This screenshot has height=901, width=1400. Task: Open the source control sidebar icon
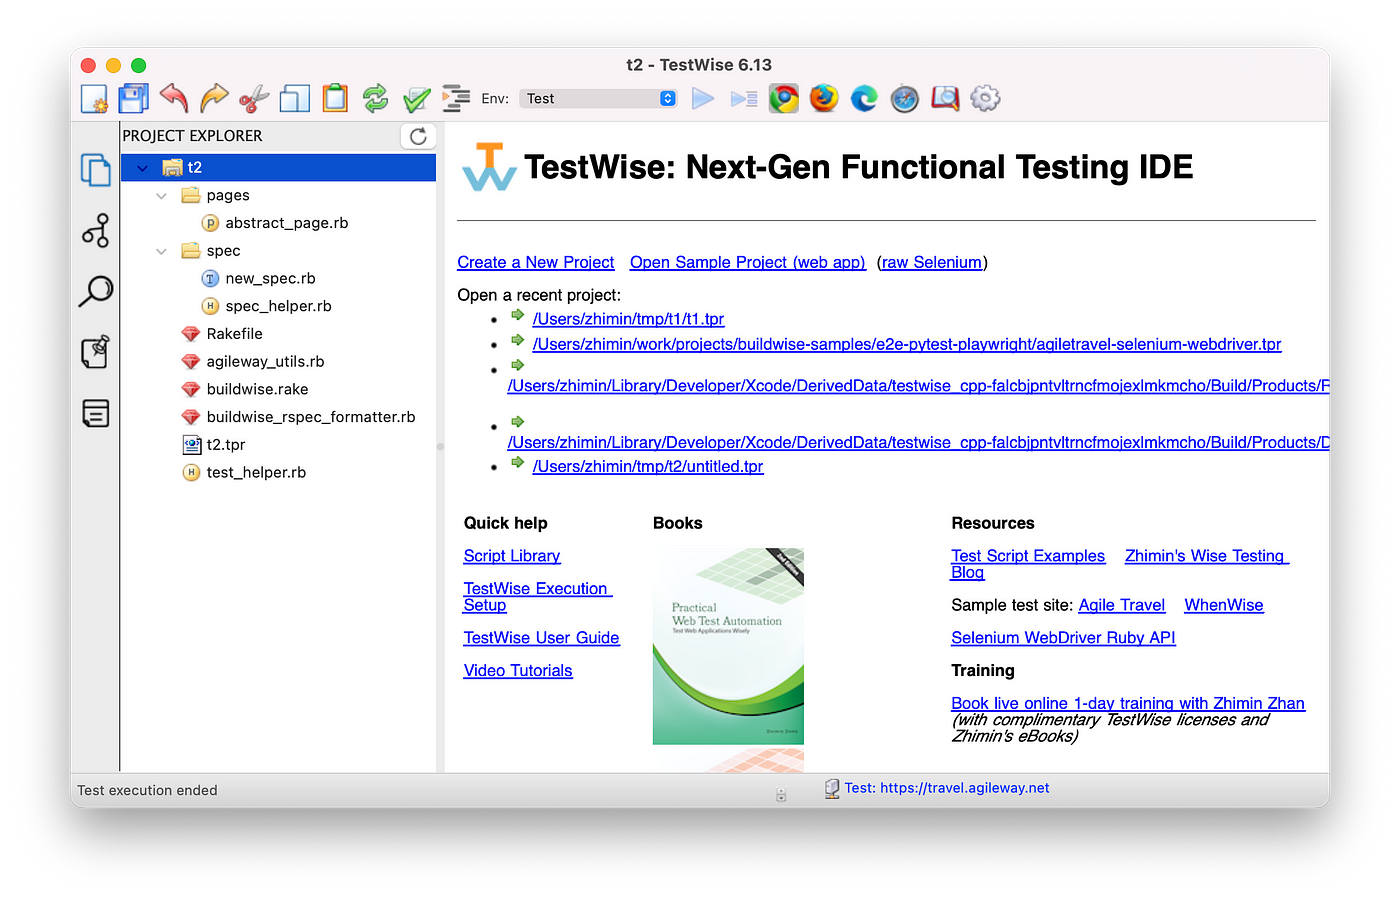pos(96,231)
